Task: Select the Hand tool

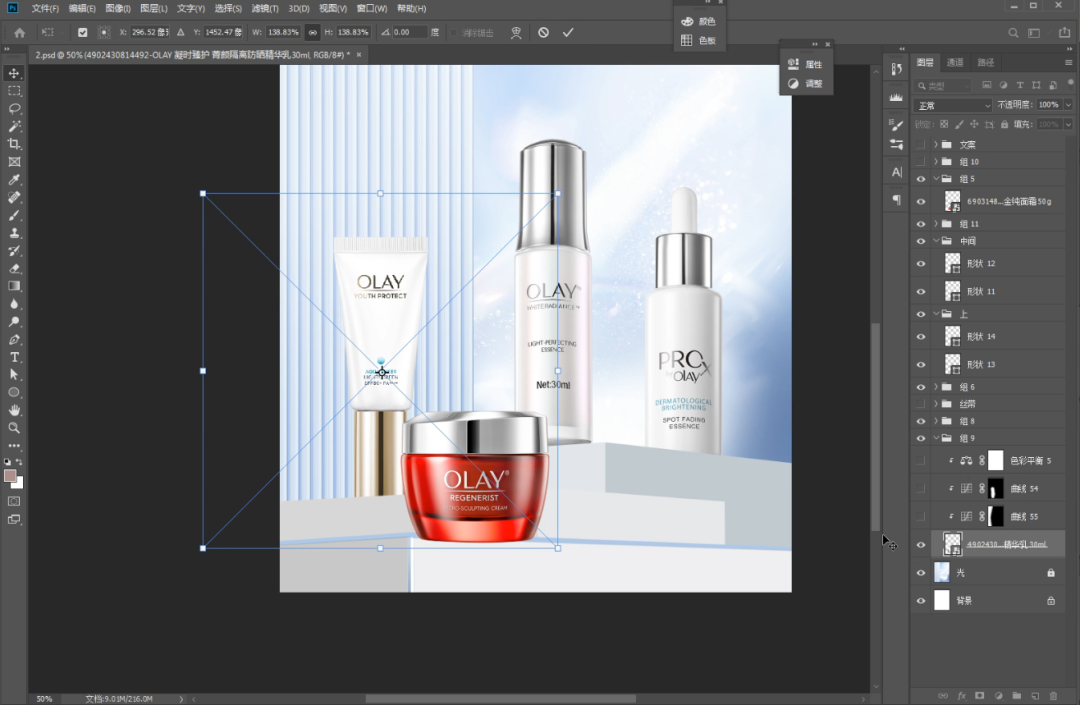Action: (14, 410)
